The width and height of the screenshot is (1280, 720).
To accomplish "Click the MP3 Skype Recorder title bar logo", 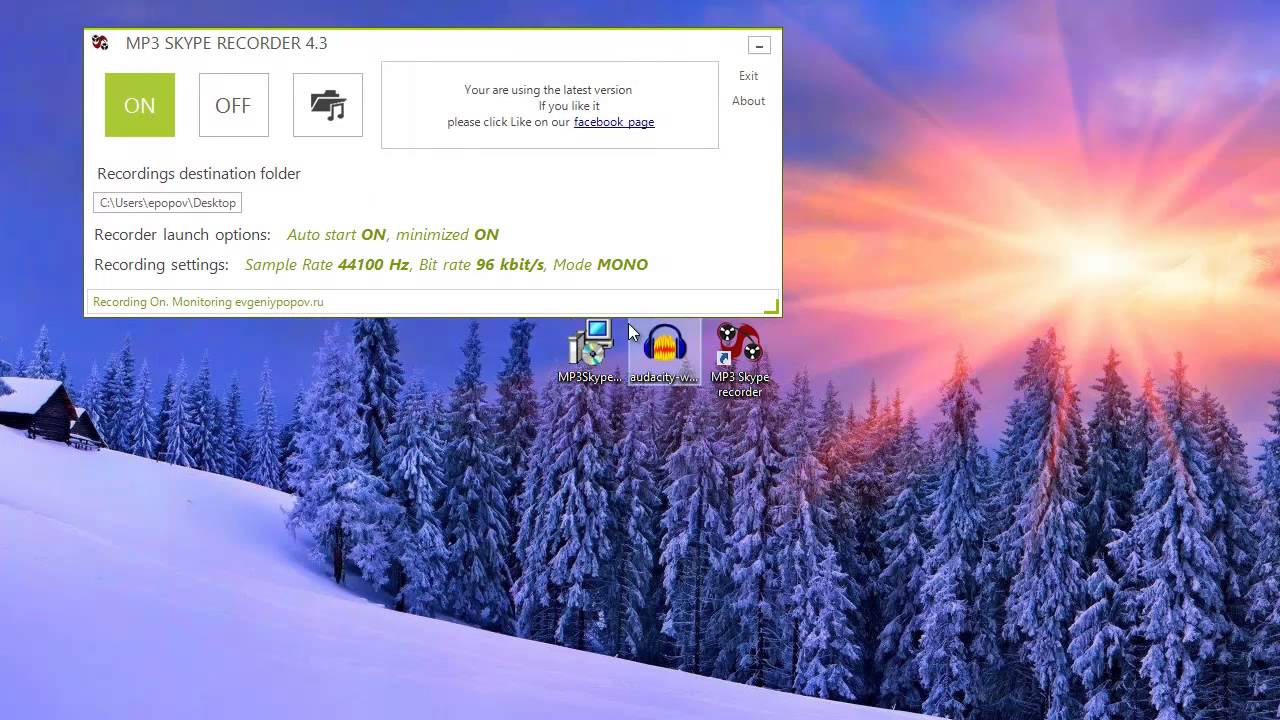I will [100, 43].
